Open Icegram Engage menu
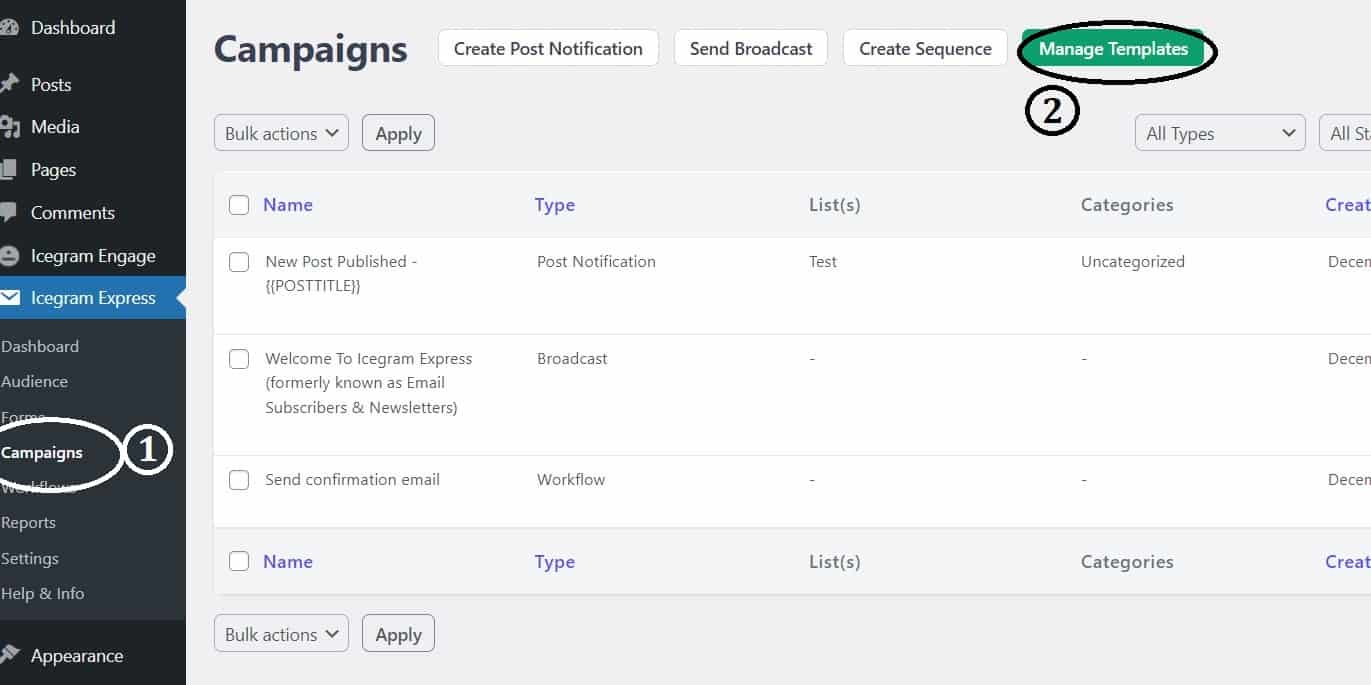 pos(93,256)
